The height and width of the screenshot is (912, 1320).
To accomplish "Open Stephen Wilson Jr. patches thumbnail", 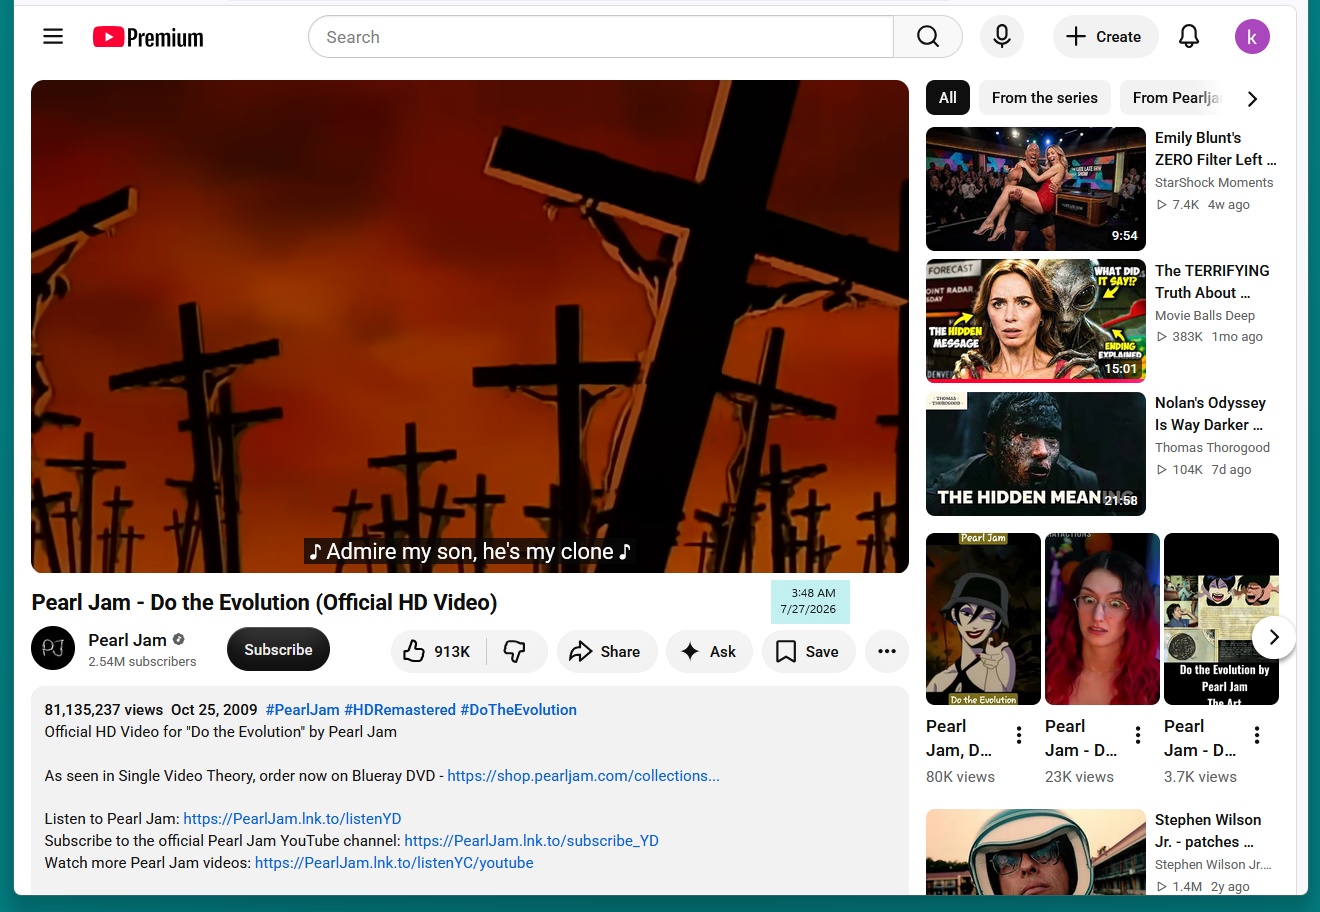I will (1036, 852).
